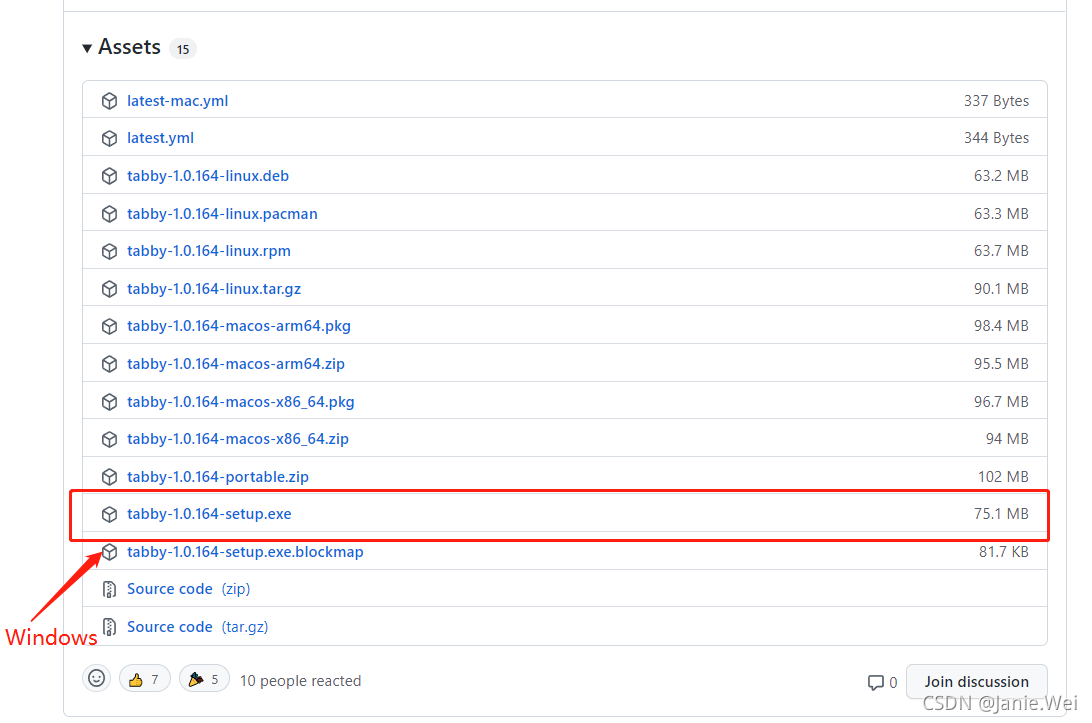Download tabby-1.0.164-linux.pacman

222,214
